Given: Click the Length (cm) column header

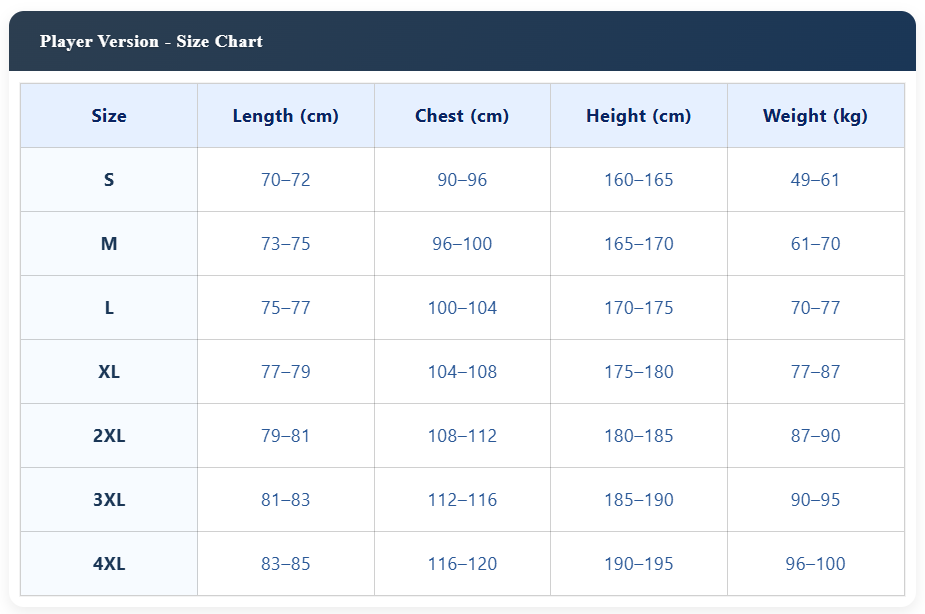Looking at the screenshot, I should coord(285,116).
